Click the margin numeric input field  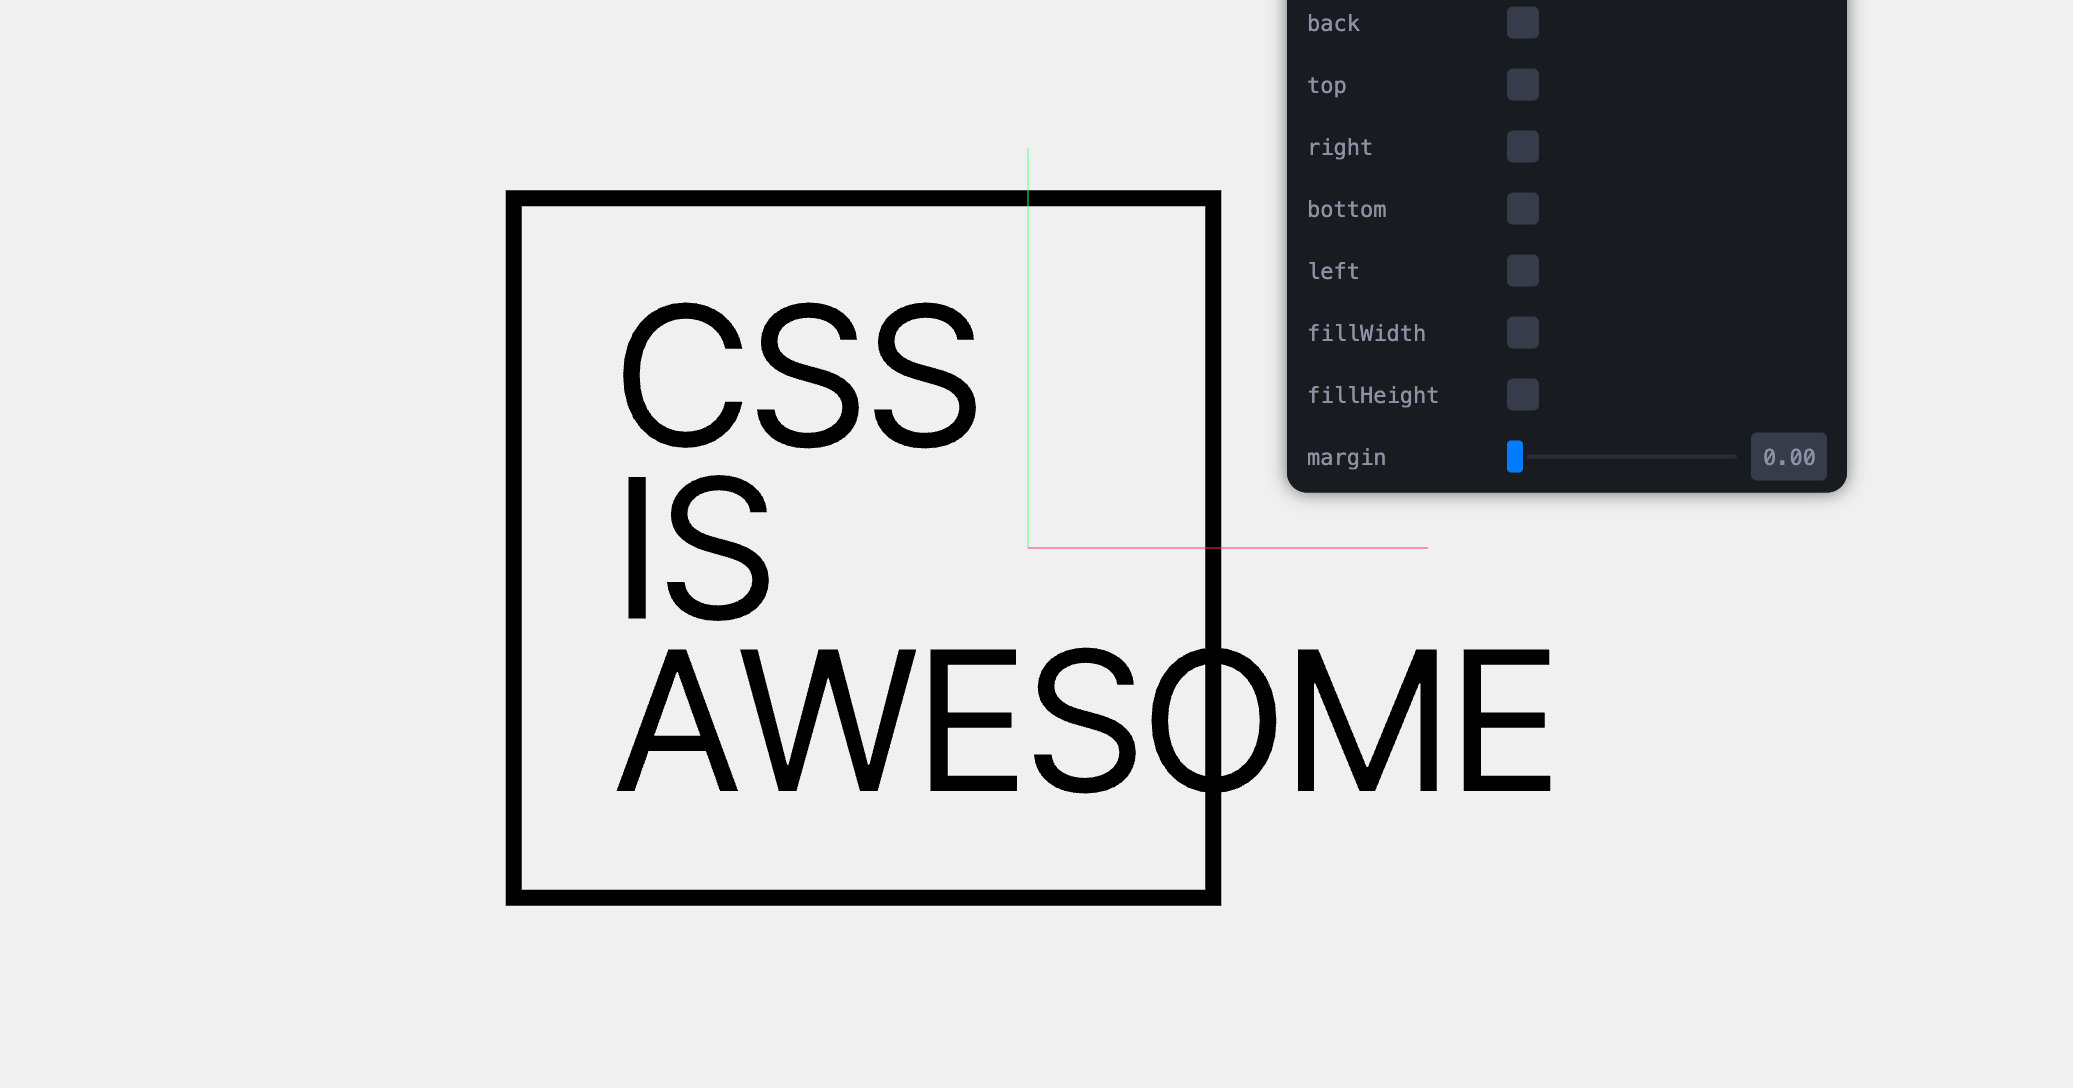(x=1792, y=456)
